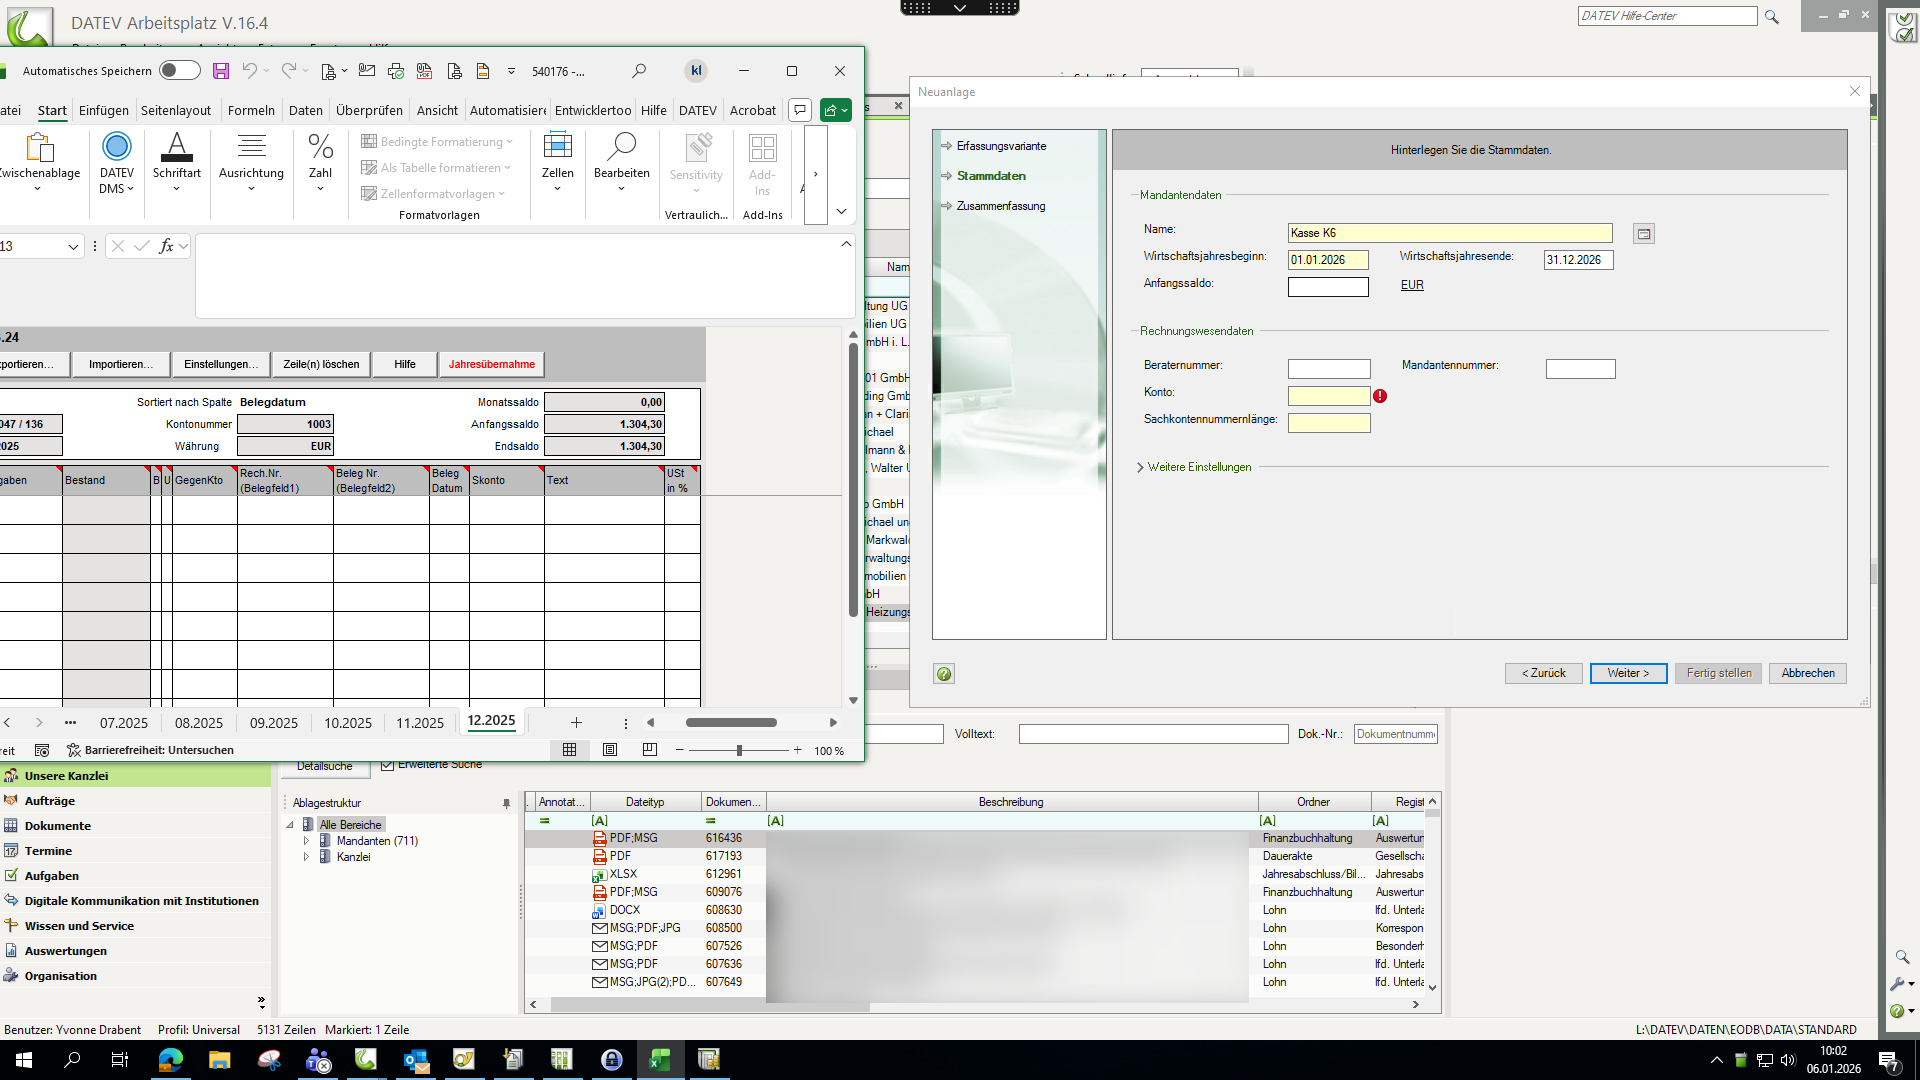The width and height of the screenshot is (1920, 1080).
Task: Expand the Mandanten (711) tree node
Action: click(x=307, y=841)
